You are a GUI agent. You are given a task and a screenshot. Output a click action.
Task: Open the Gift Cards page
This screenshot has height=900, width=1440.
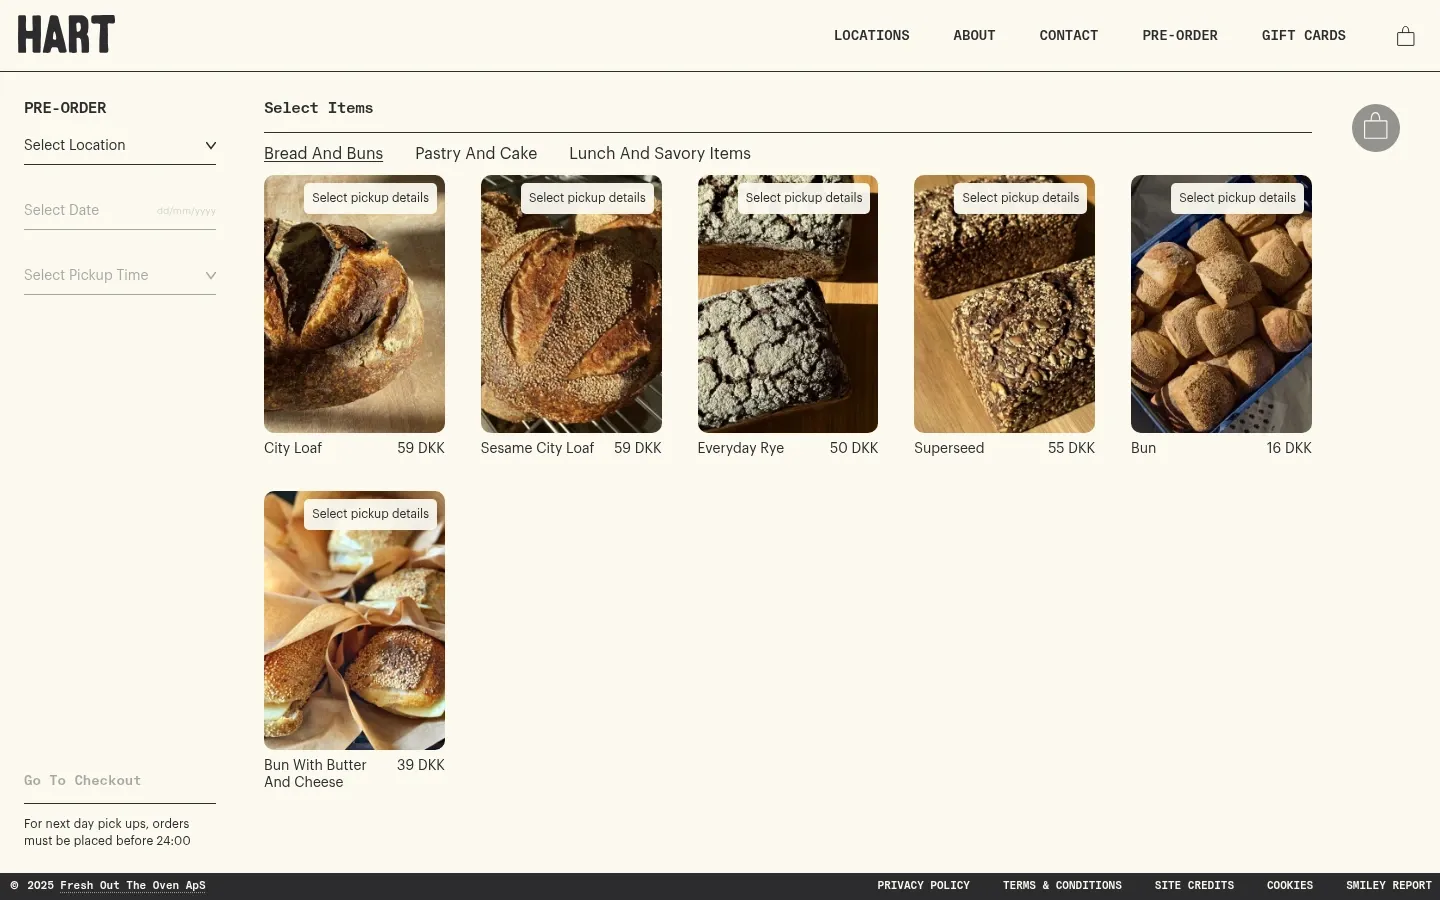pos(1304,36)
